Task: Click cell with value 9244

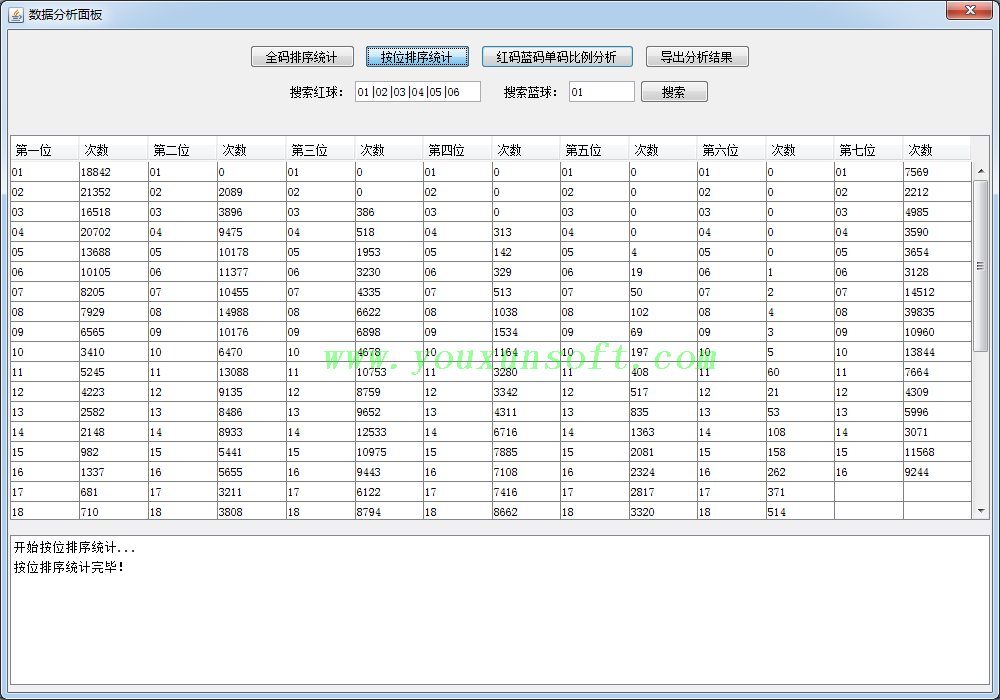Action: tap(938, 472)
